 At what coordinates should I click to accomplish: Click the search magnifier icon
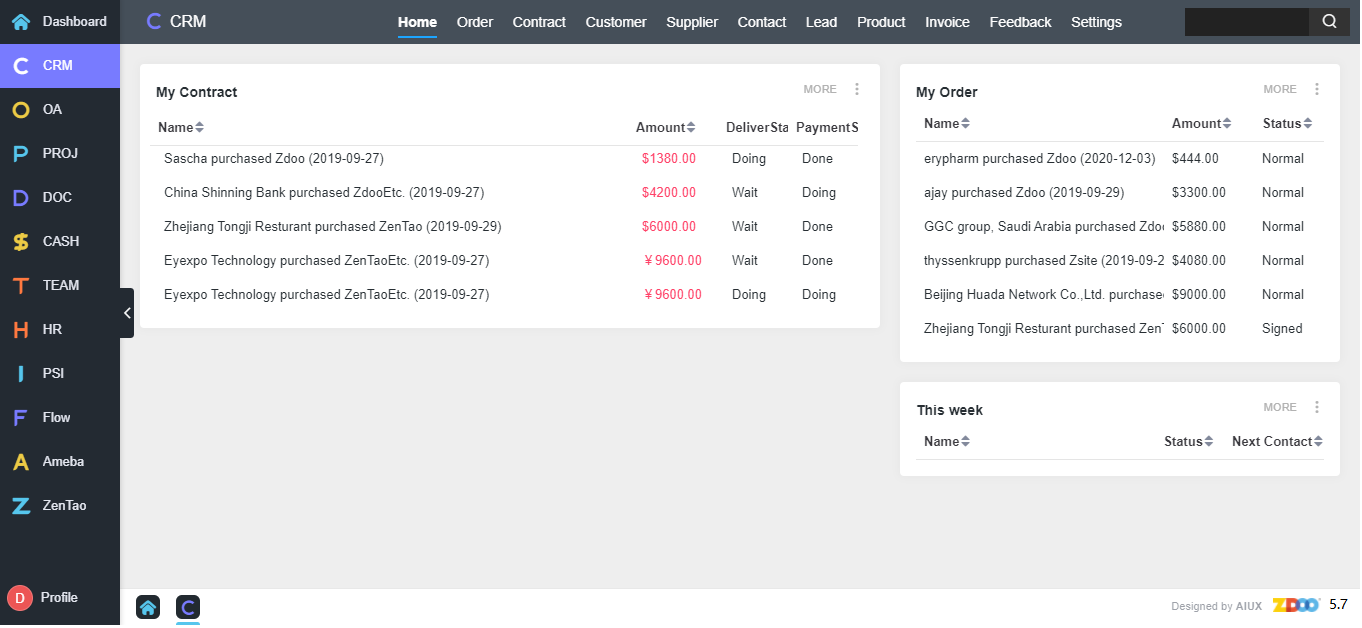pyautogui.click(x=1328, y=21)
